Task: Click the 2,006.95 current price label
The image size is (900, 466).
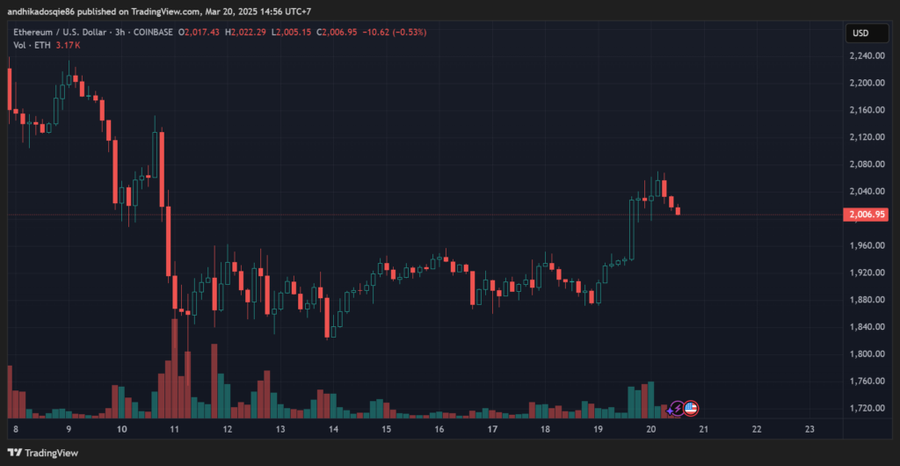Action: [x=864, y=215]
